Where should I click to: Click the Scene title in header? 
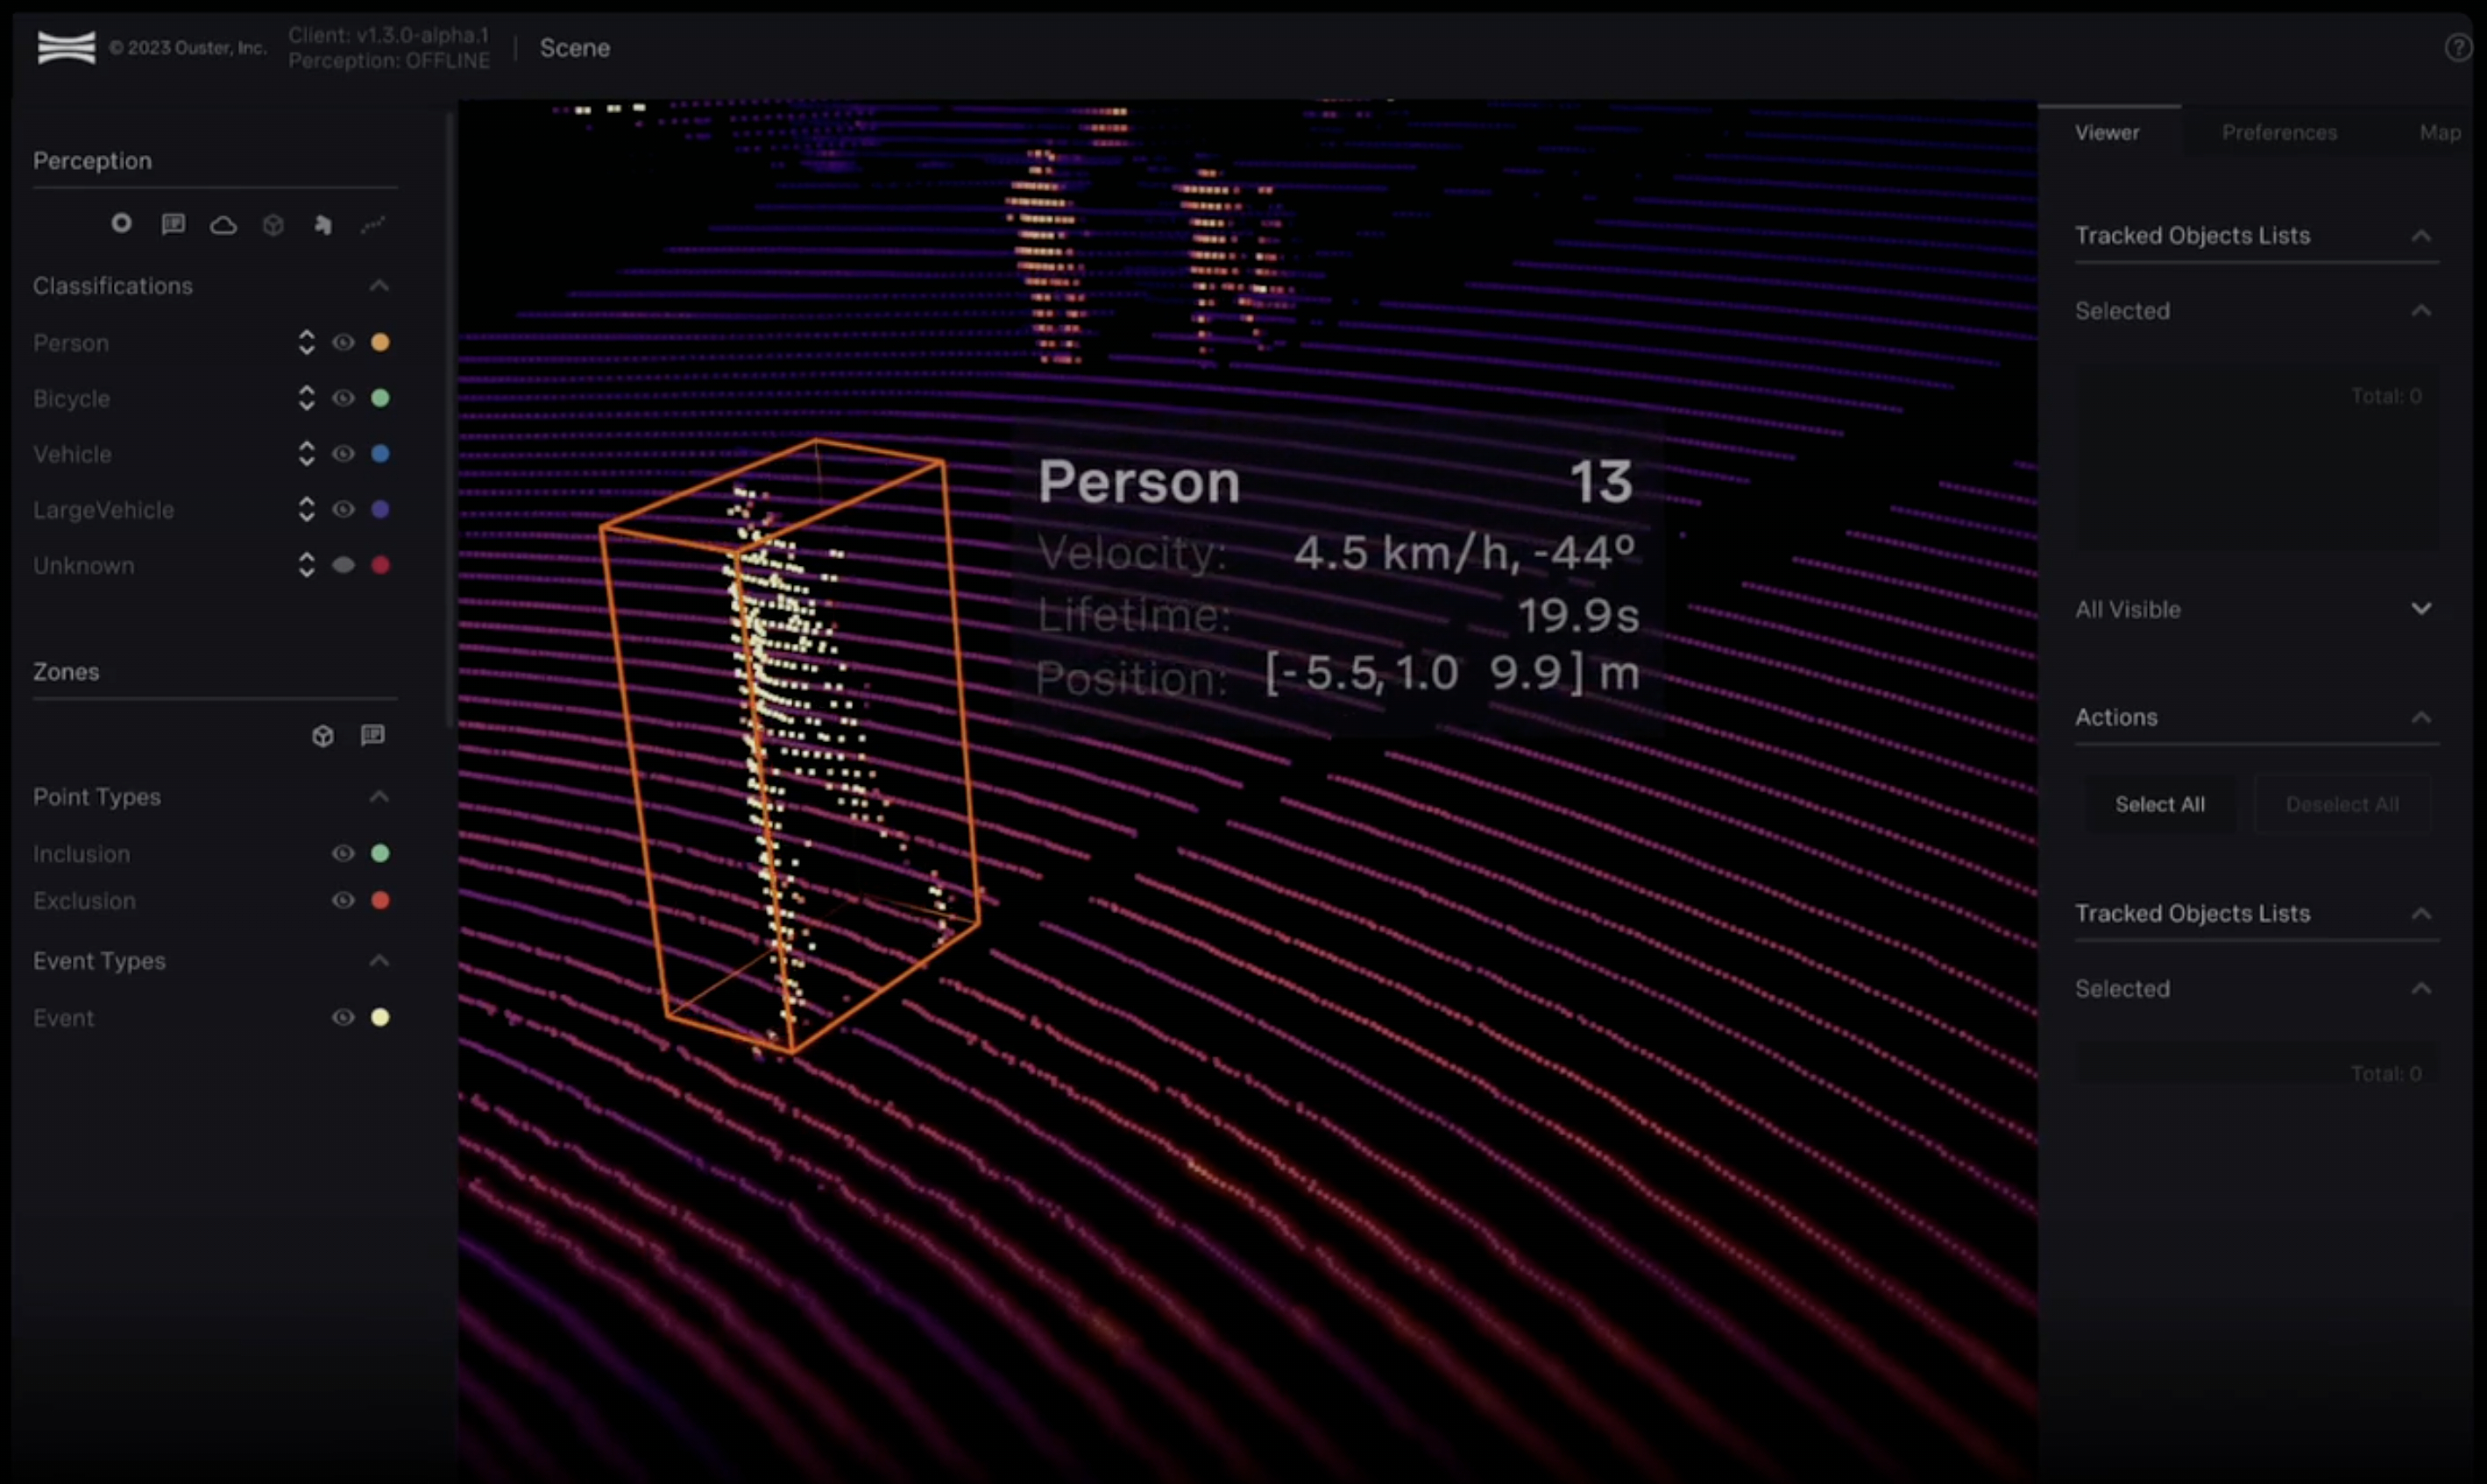tap(574, 48)
